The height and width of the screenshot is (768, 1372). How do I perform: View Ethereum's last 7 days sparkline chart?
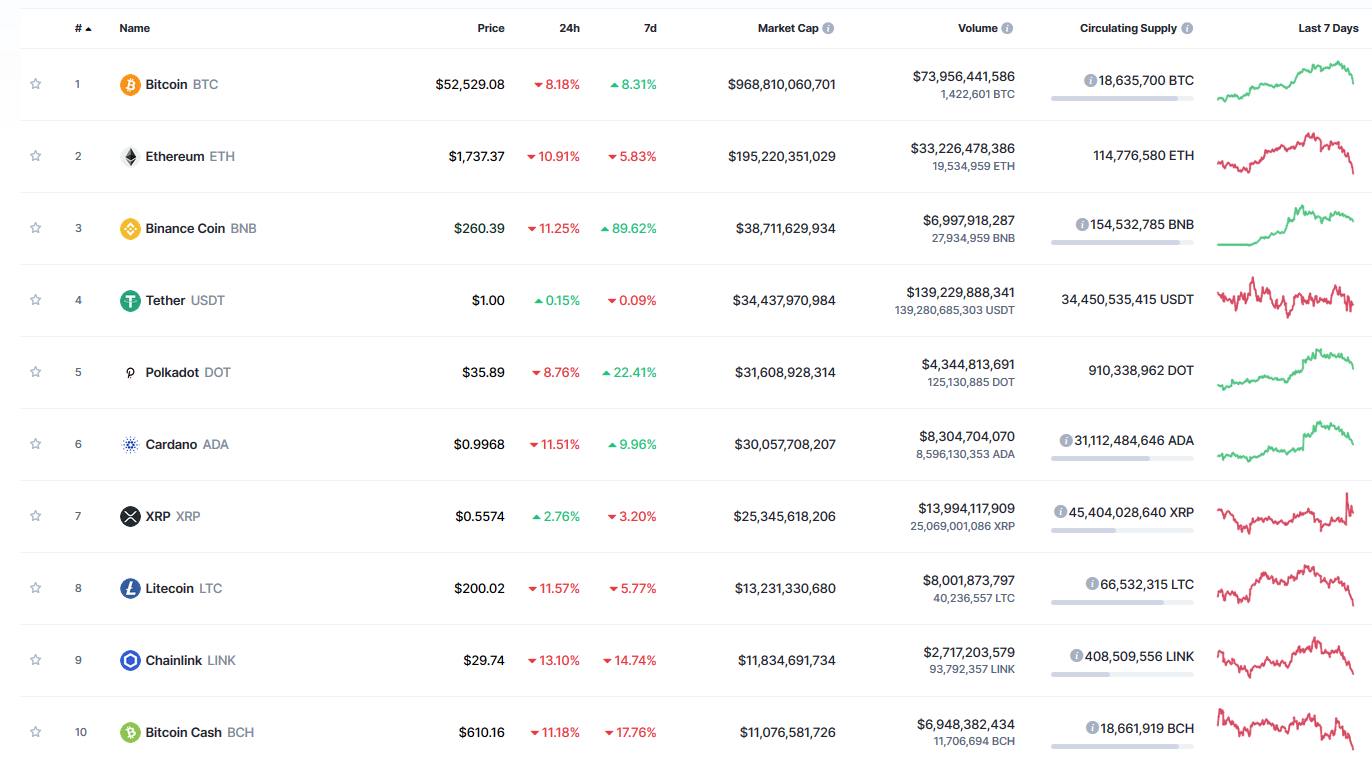click(1285, 153)
